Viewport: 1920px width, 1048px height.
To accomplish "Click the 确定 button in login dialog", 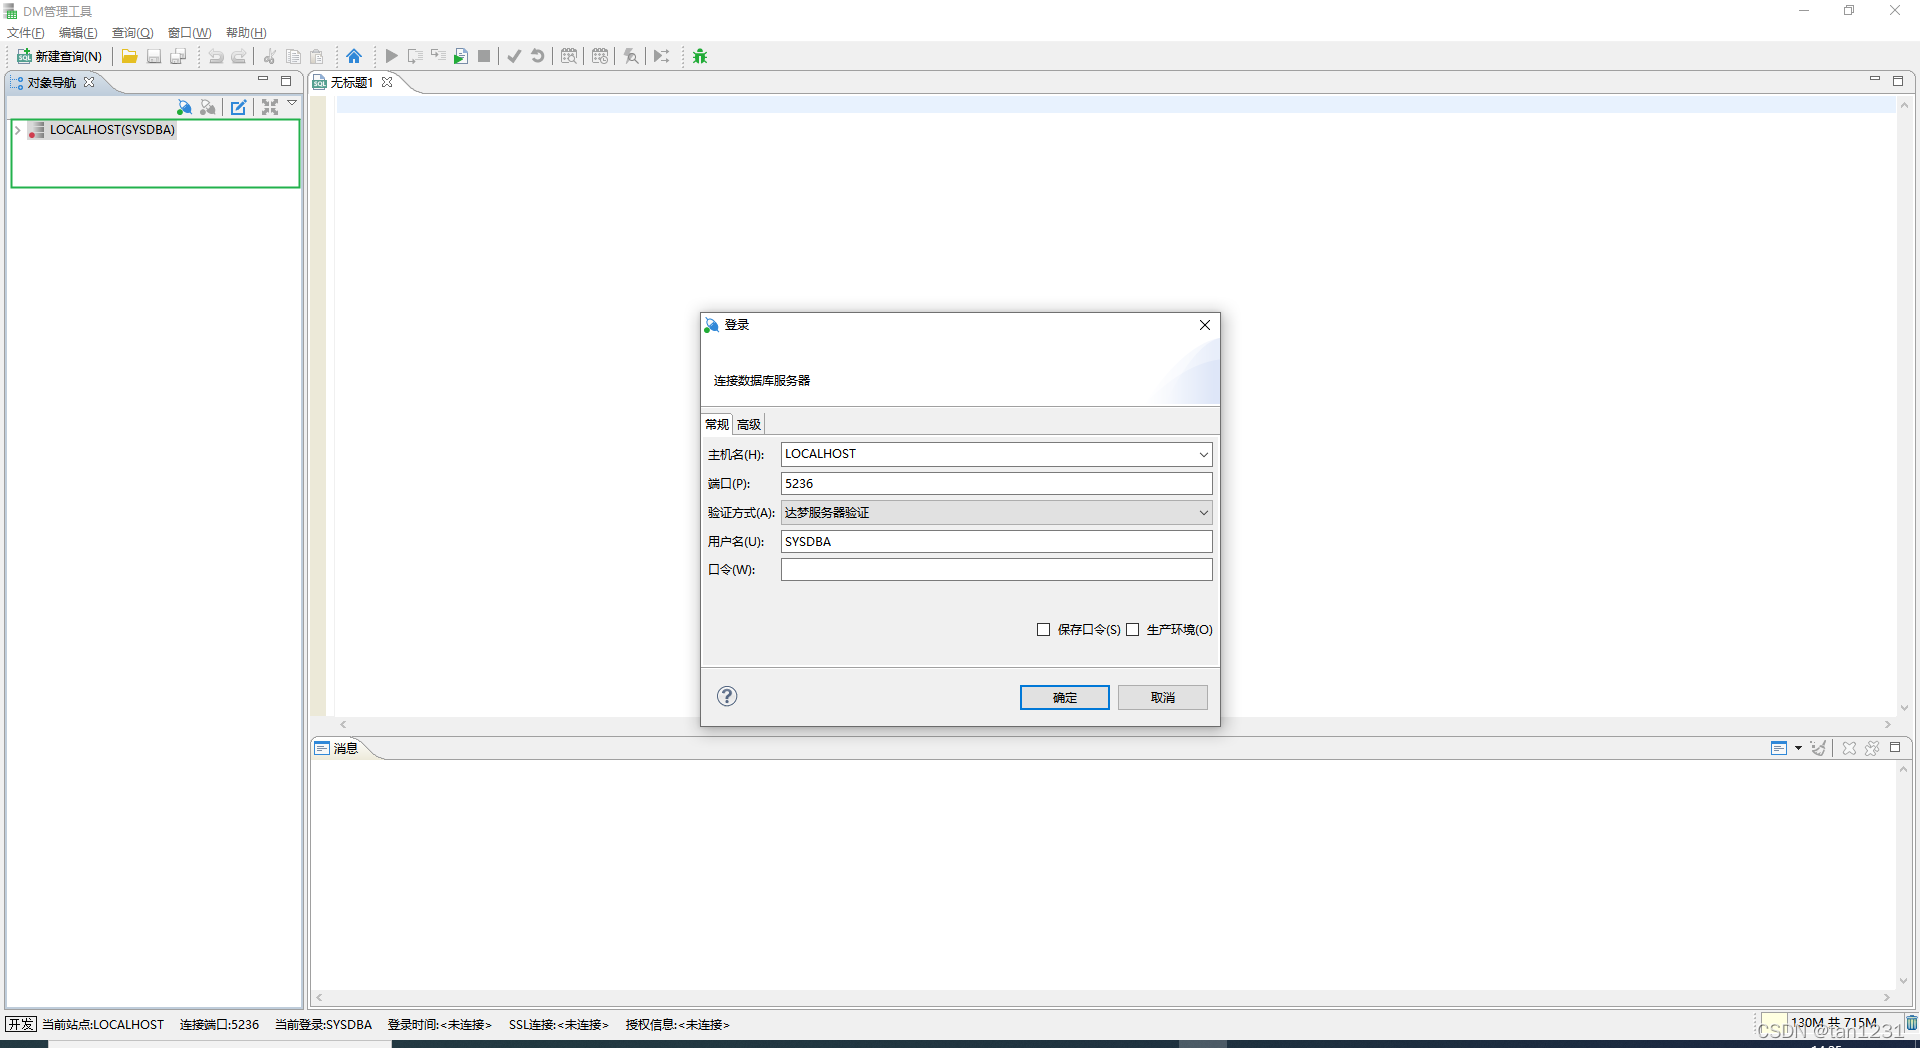I will pos(1064,697).
